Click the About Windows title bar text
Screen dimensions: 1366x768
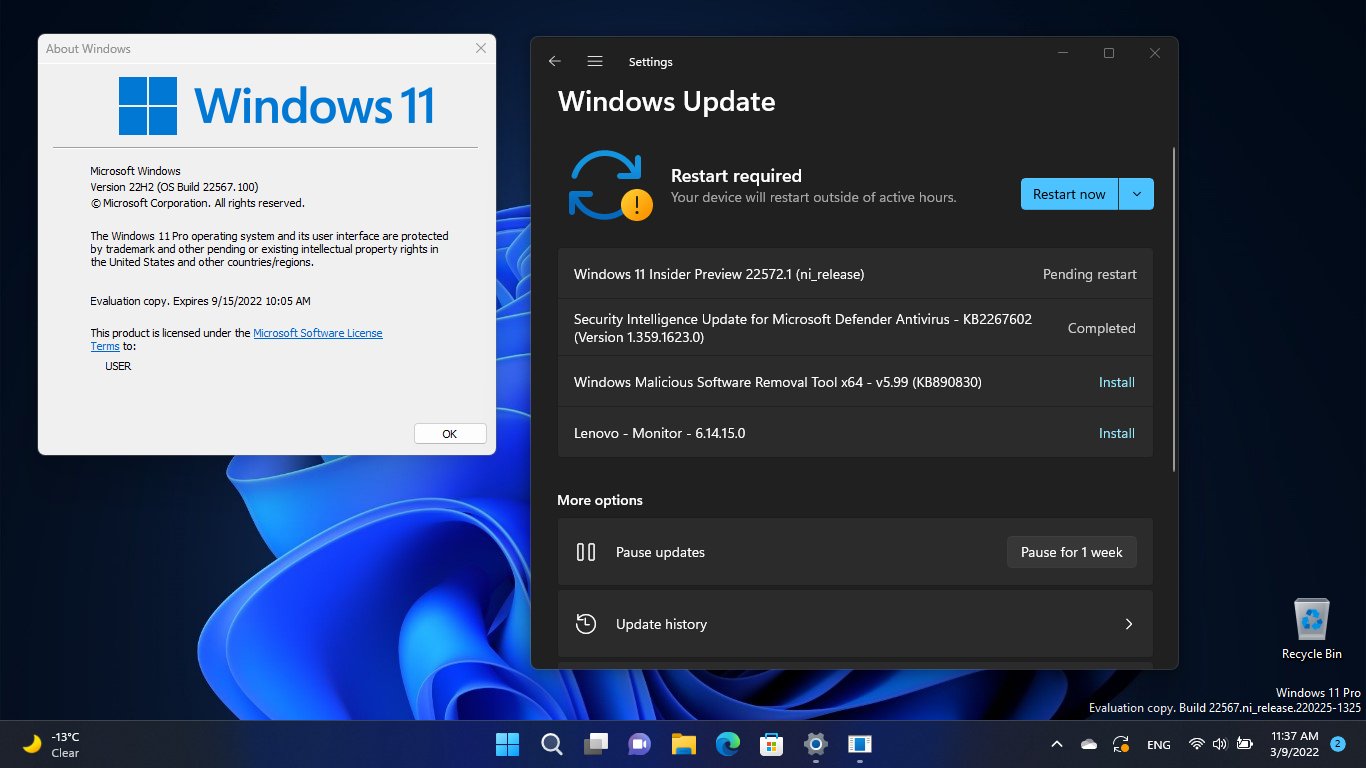coord(88,49)
